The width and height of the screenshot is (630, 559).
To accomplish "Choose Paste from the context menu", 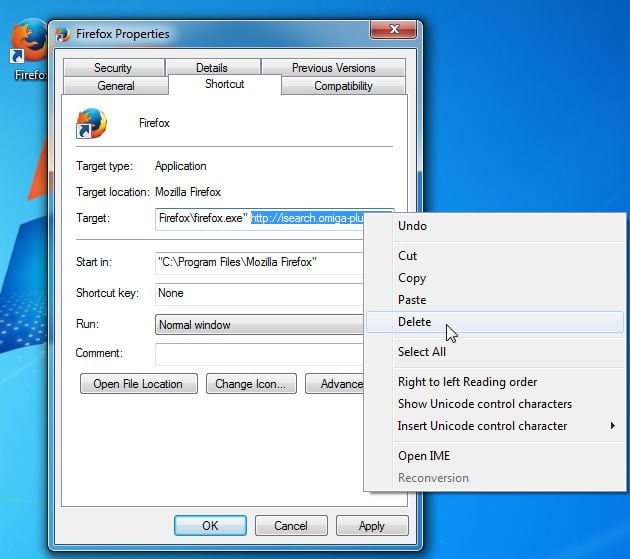I will (x=495, y=300).
